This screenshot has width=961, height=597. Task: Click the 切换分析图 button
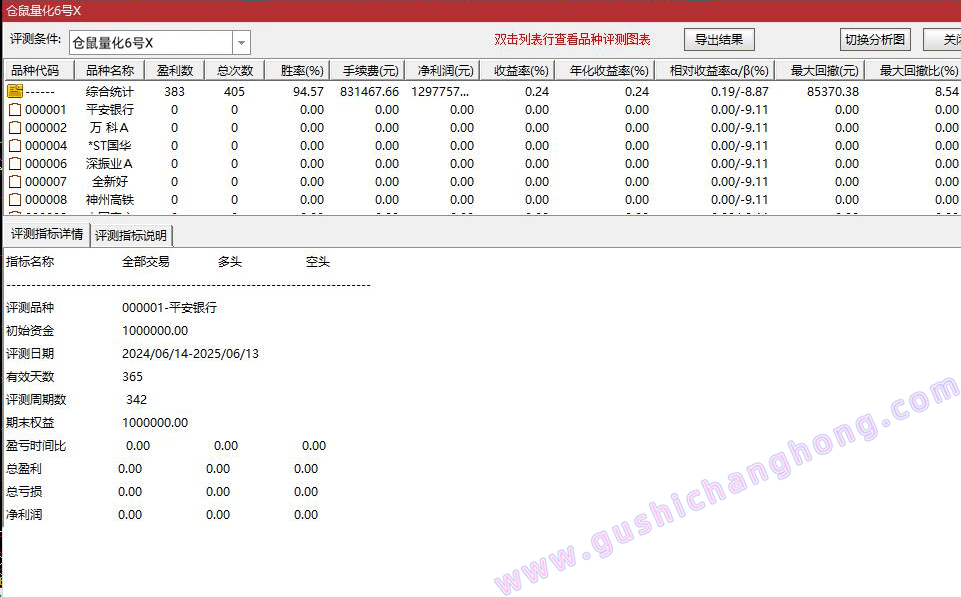(875, 40)
